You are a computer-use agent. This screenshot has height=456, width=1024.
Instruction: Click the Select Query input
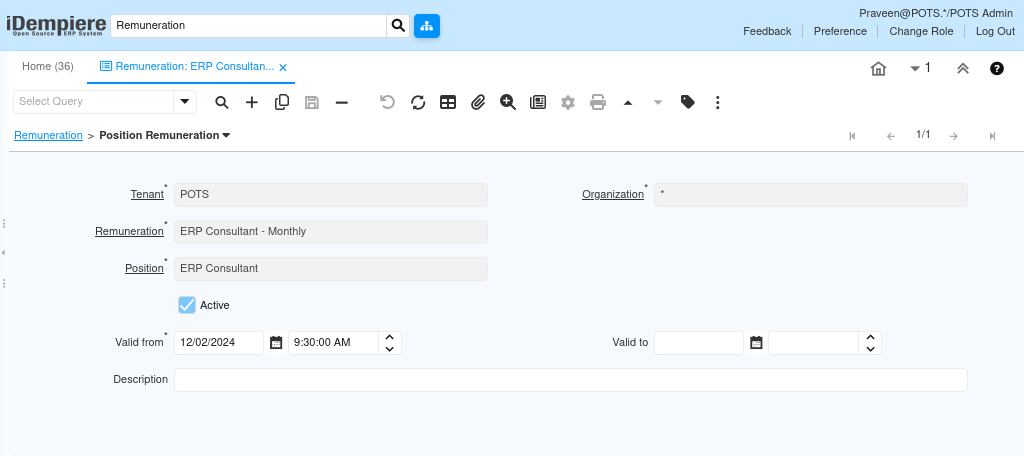(x=94, y=101)
